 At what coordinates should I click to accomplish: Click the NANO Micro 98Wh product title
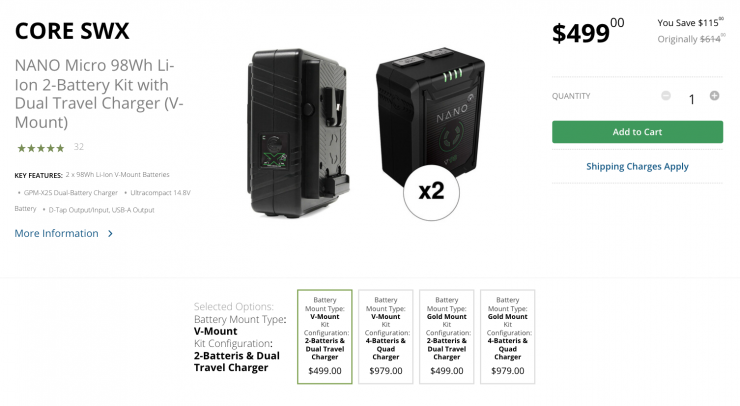[x=99, y=93]
